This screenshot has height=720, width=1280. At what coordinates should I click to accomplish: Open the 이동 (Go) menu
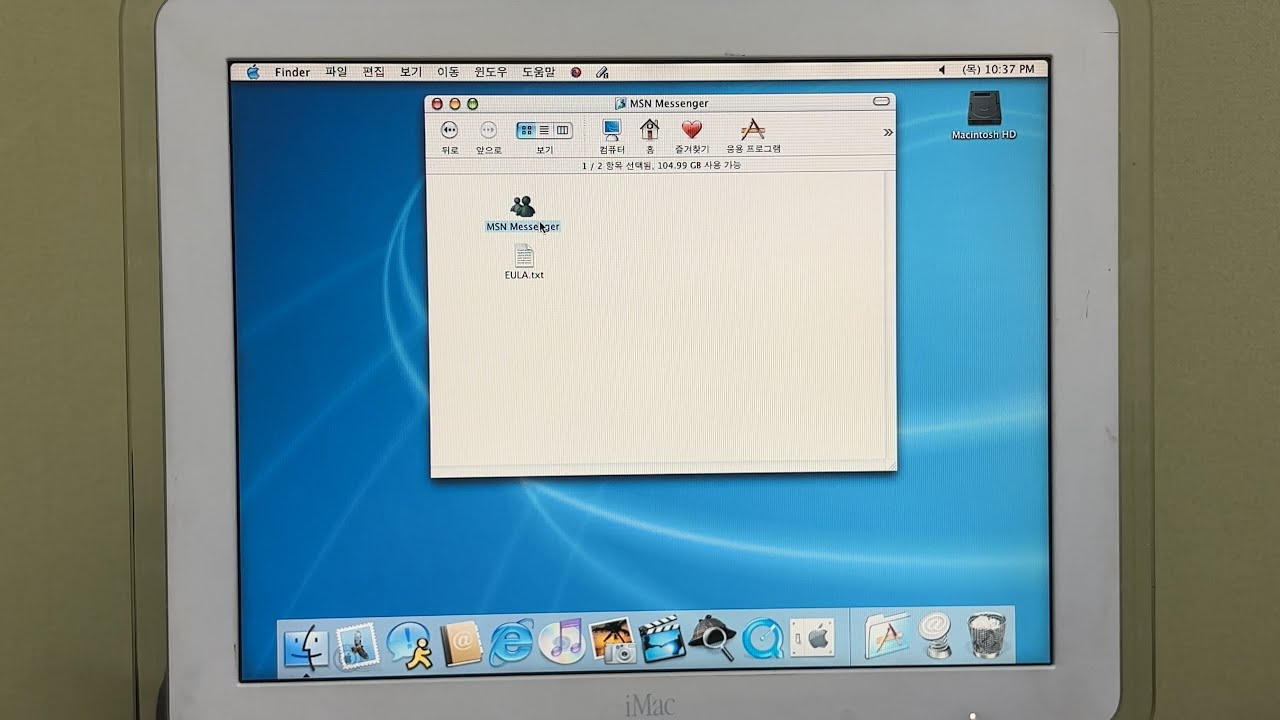(x=448, y=72)
